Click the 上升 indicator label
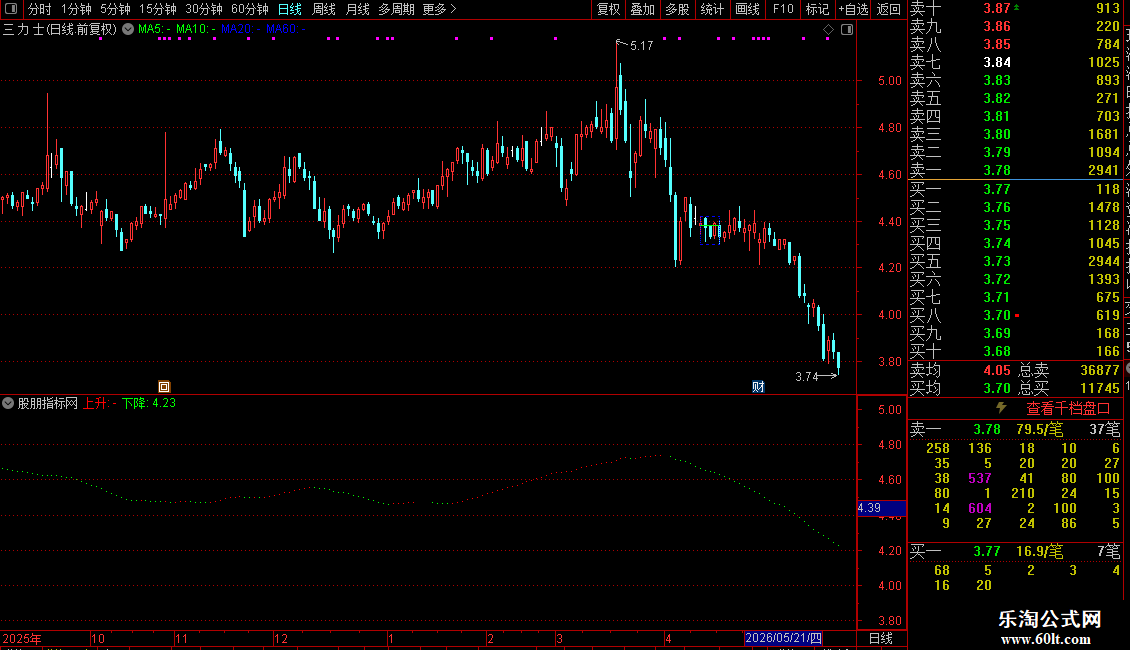Screen dimensions: 1130x650 99,403
